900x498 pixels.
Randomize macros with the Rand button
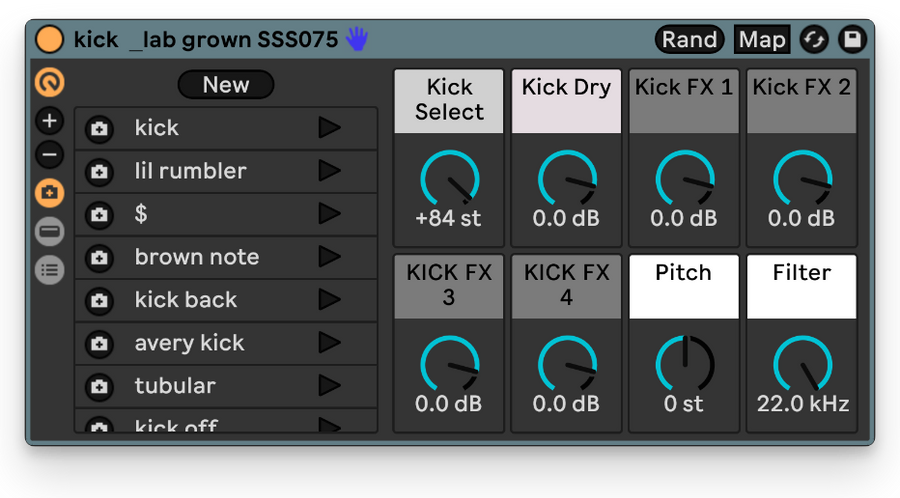(689, 40)
